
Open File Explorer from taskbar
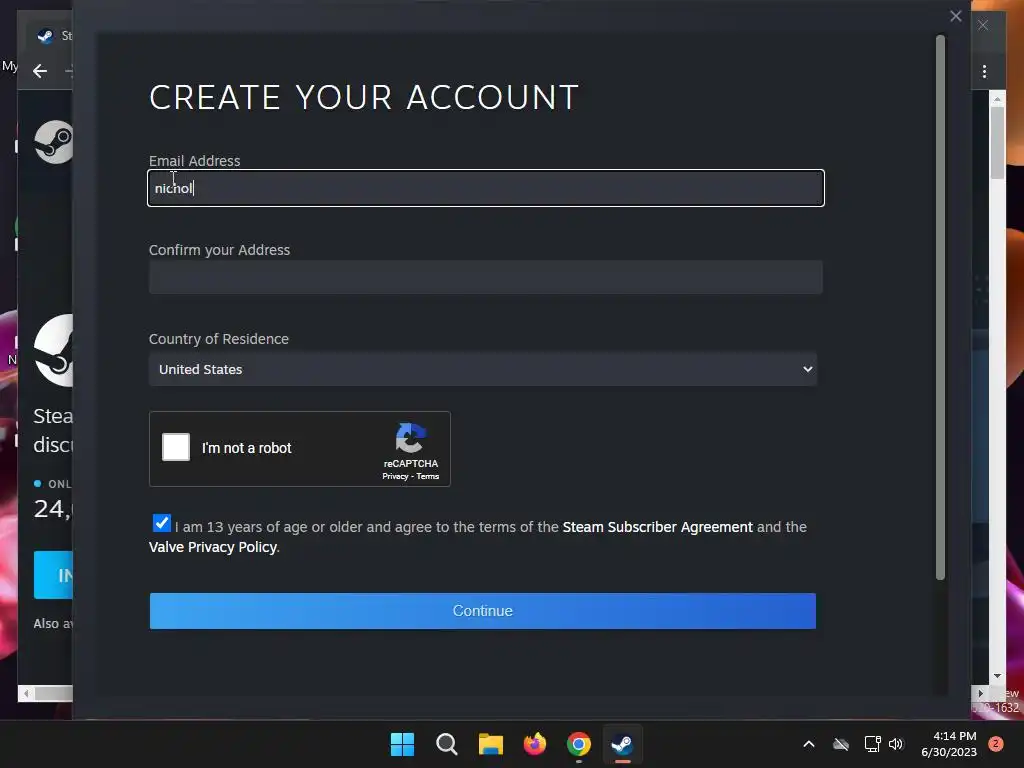click(490, 744)
